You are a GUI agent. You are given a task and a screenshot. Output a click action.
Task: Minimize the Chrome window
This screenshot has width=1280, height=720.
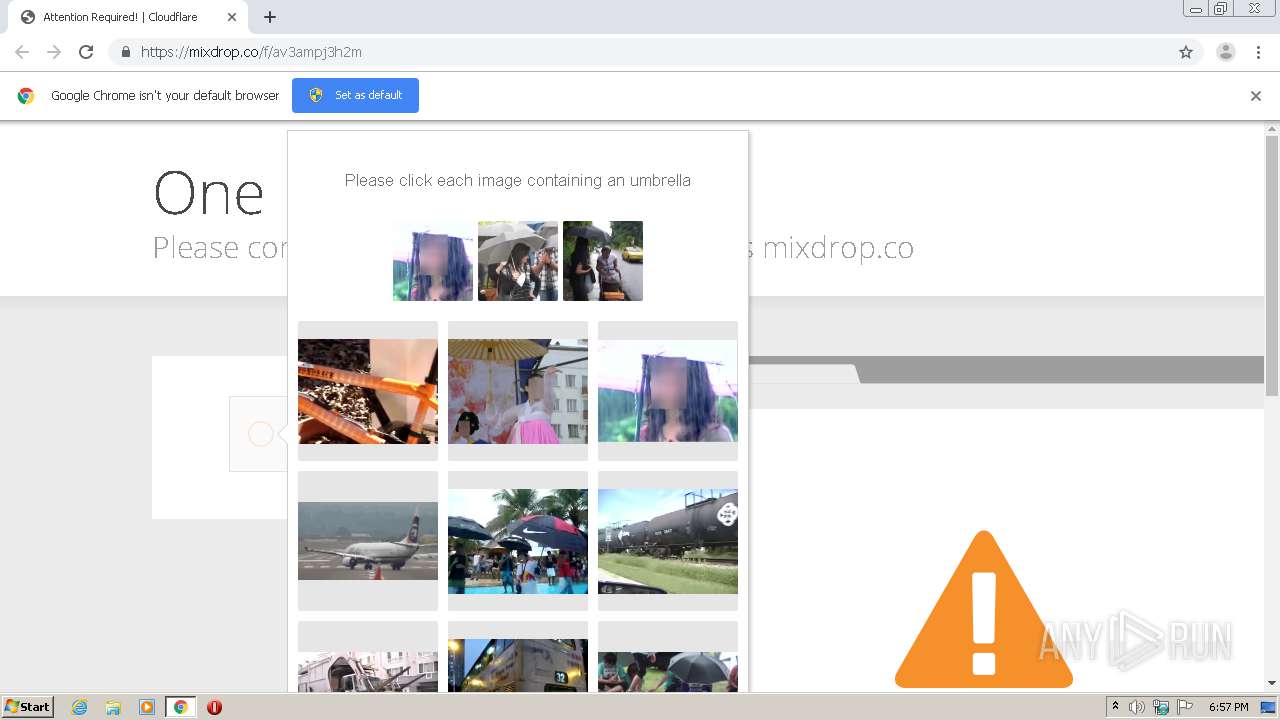[x=1196, y=9]
